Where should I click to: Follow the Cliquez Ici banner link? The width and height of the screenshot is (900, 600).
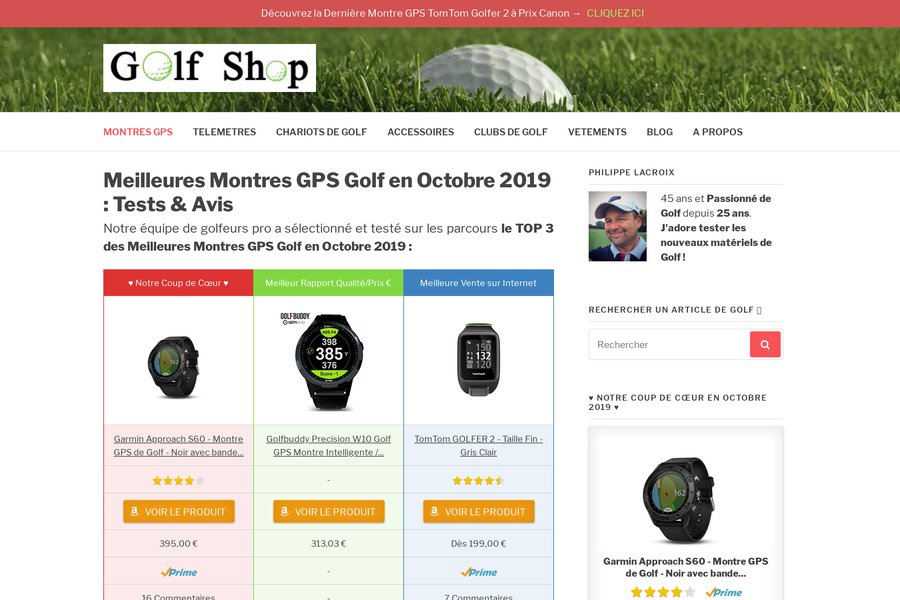[615, 13]
